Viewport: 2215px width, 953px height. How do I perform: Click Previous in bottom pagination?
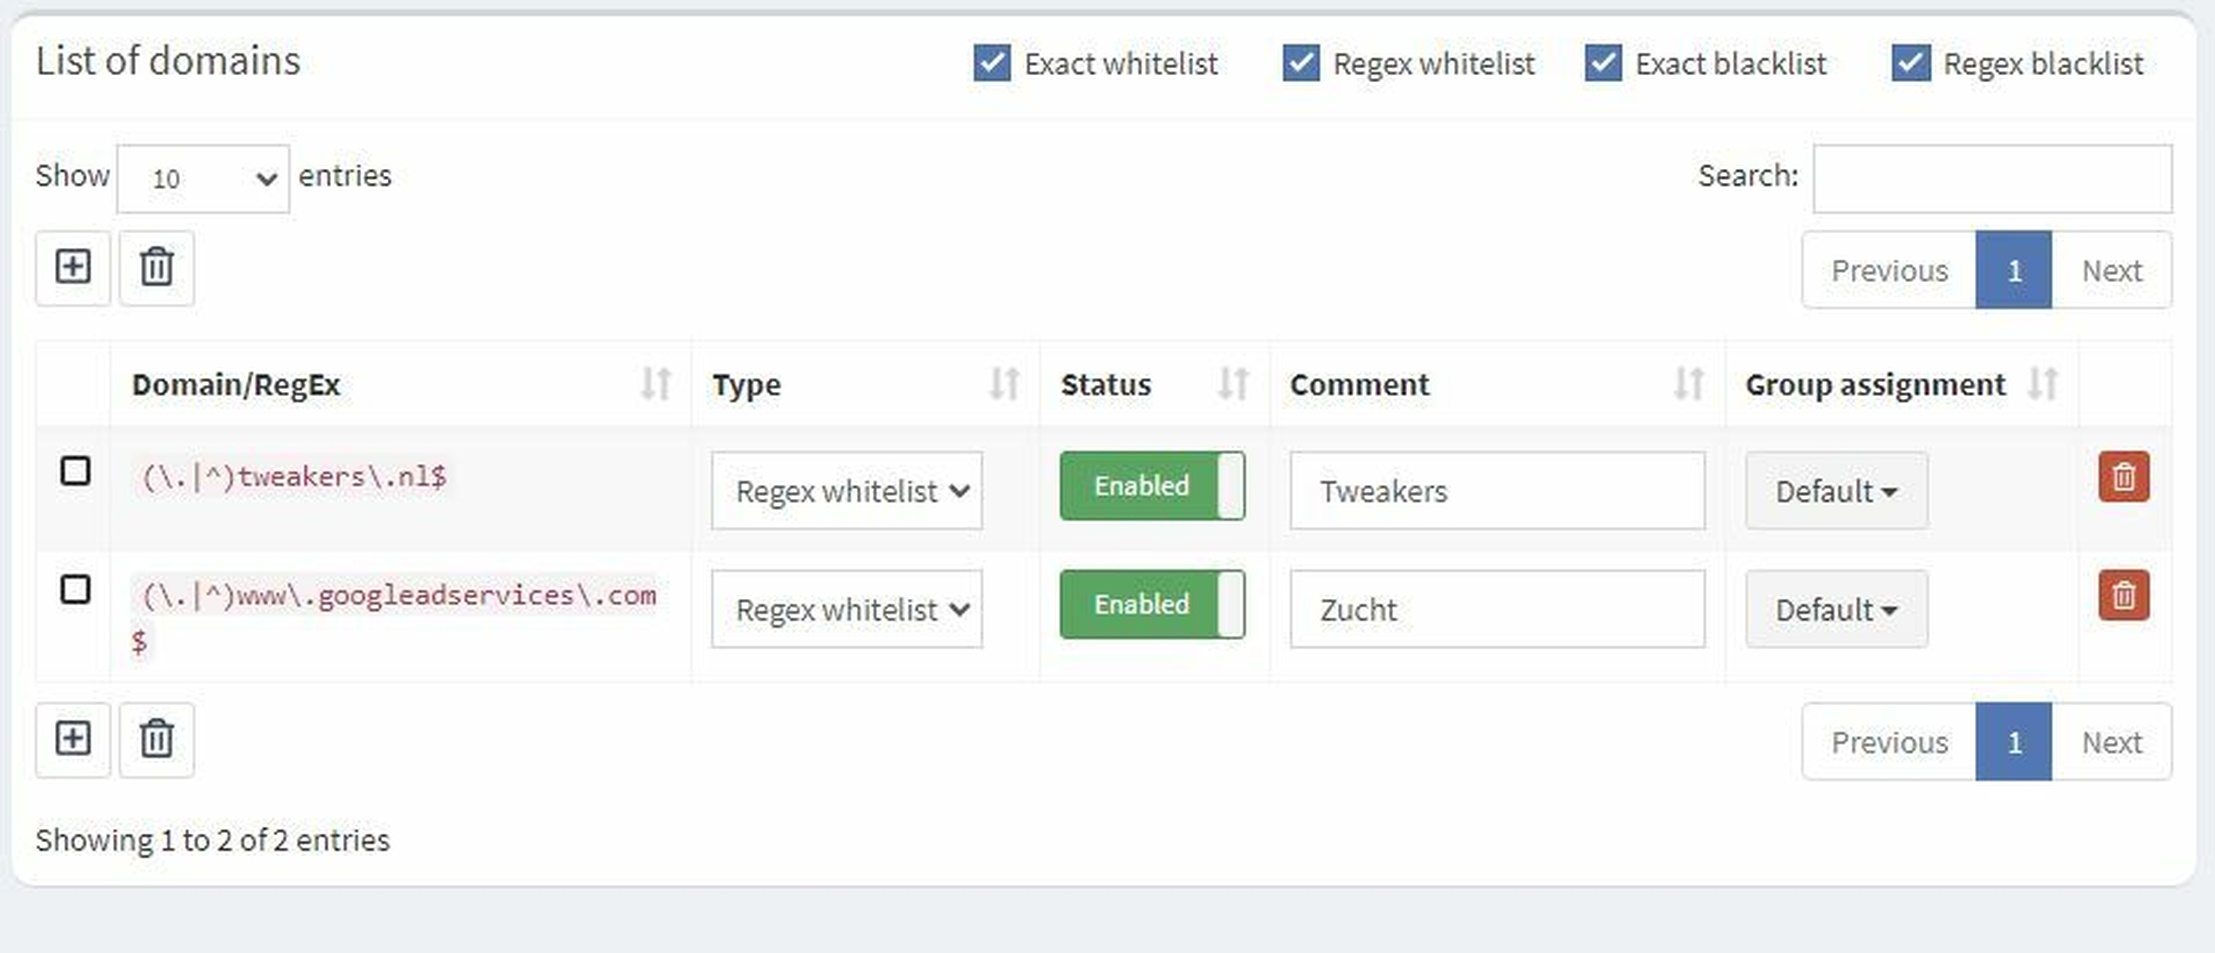coord(1889,742)
